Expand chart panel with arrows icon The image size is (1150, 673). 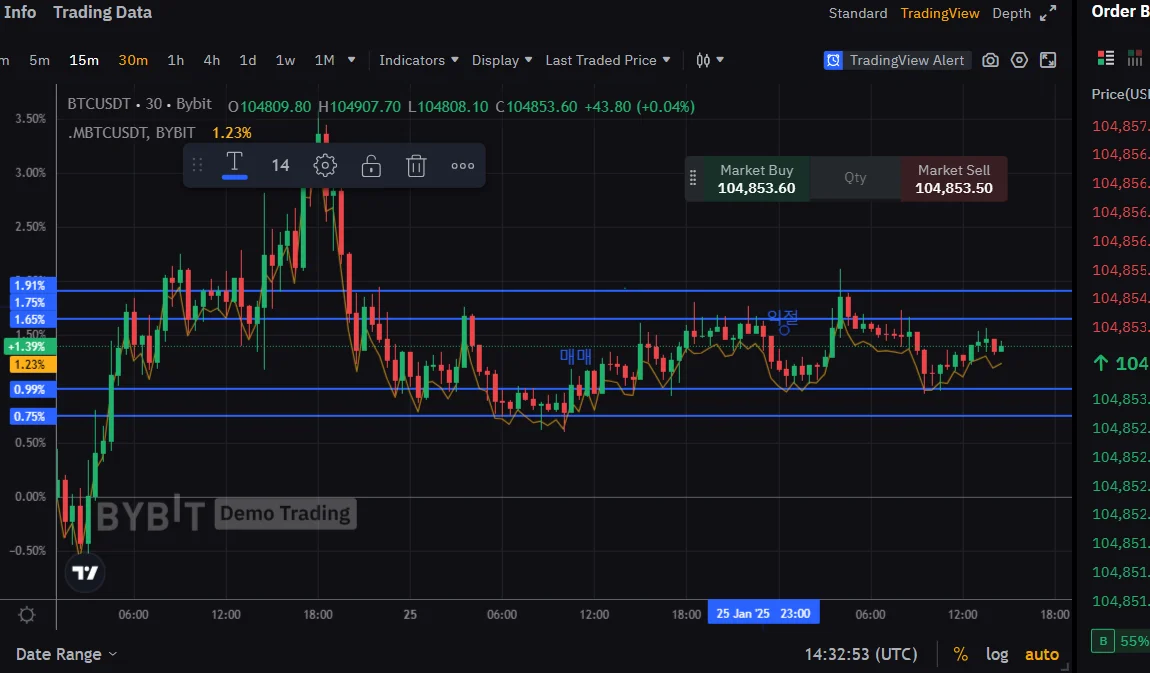(1048, 13)
